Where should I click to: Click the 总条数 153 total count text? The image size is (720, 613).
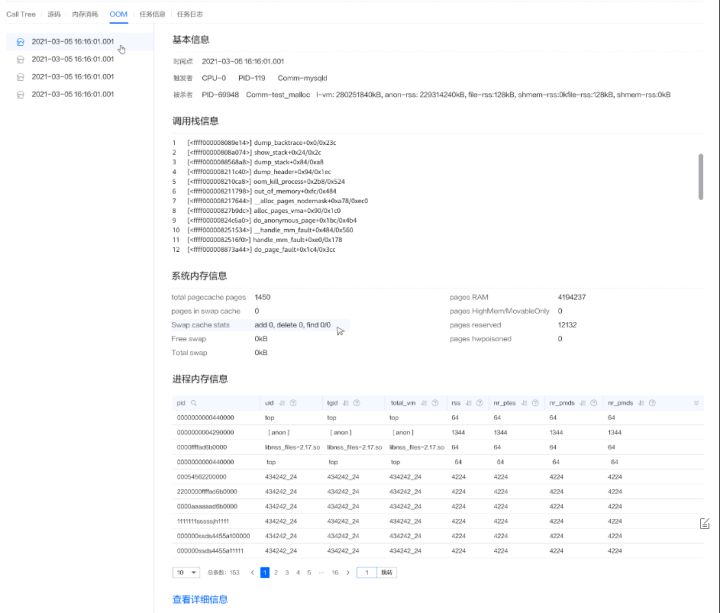coord(224,573)
